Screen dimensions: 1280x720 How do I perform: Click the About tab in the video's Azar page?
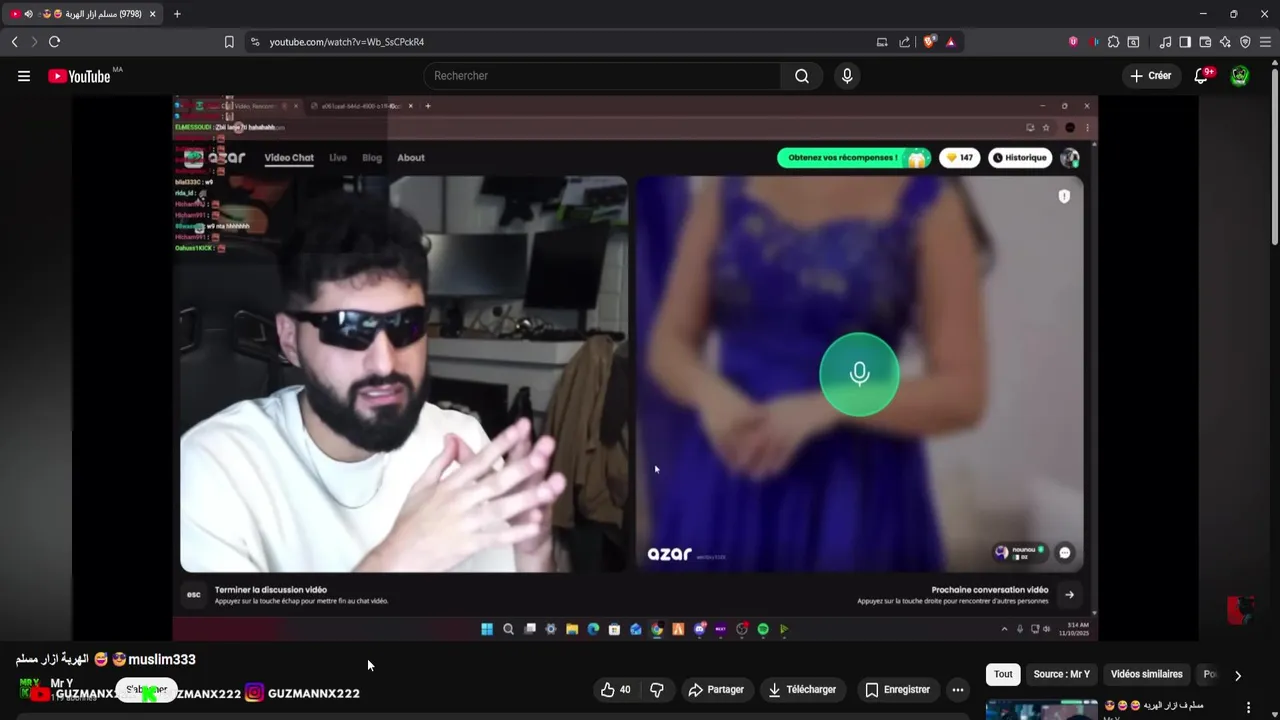click(x=411, y=158)
